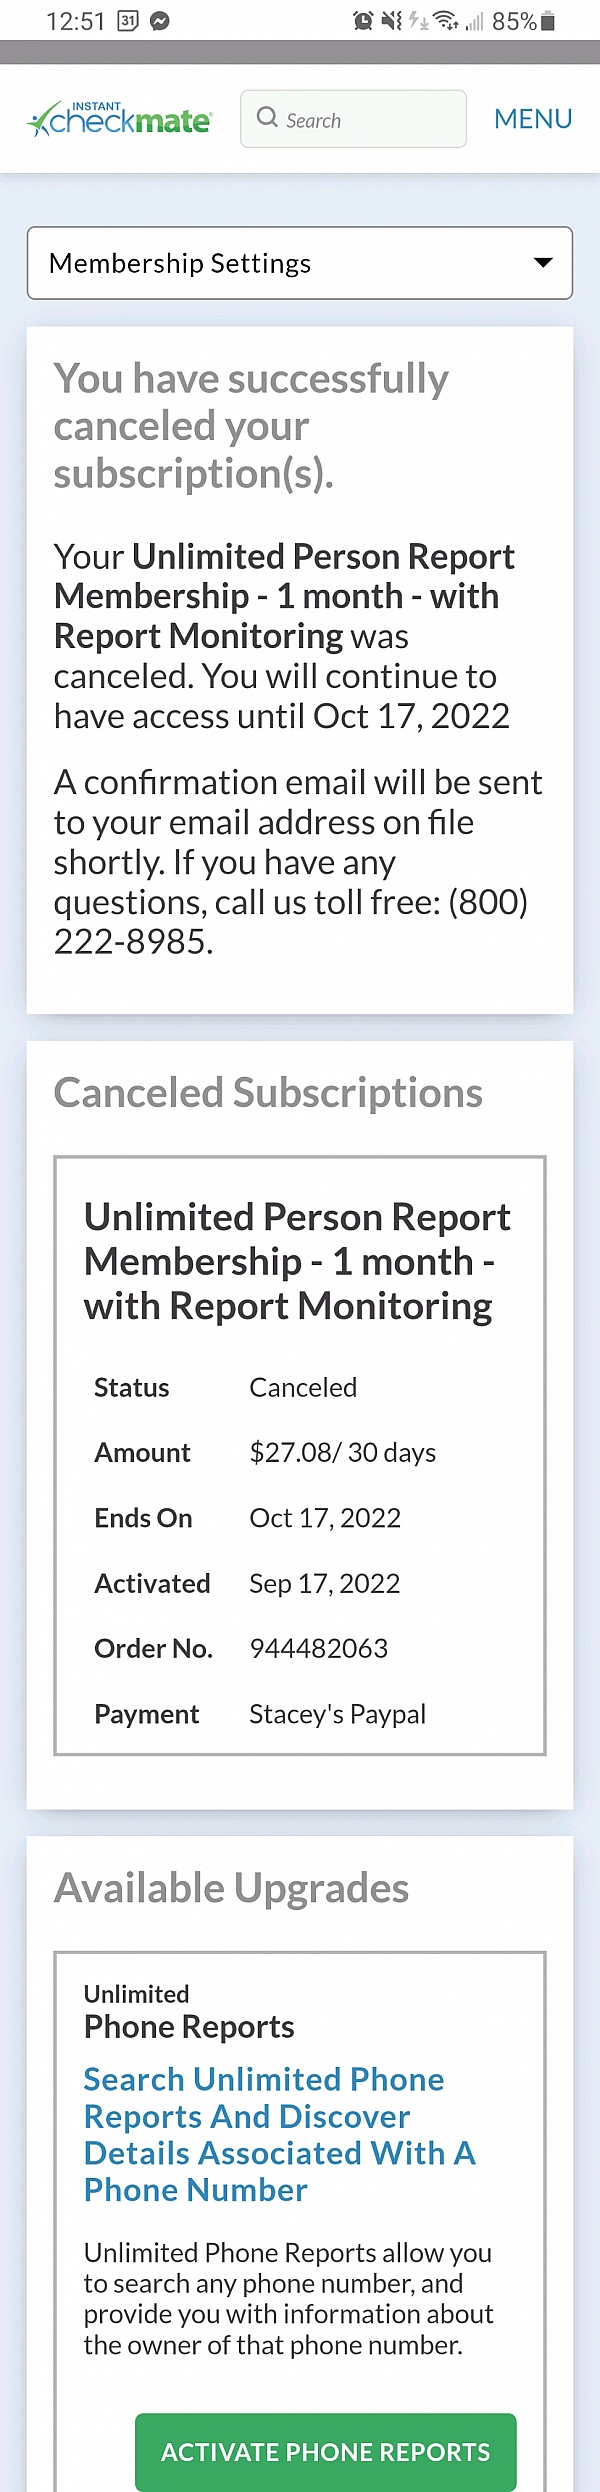This screenshot has height=2492, width=600.
Task: Tap the Available Upgrades heading
Action: coord(231,1888)
